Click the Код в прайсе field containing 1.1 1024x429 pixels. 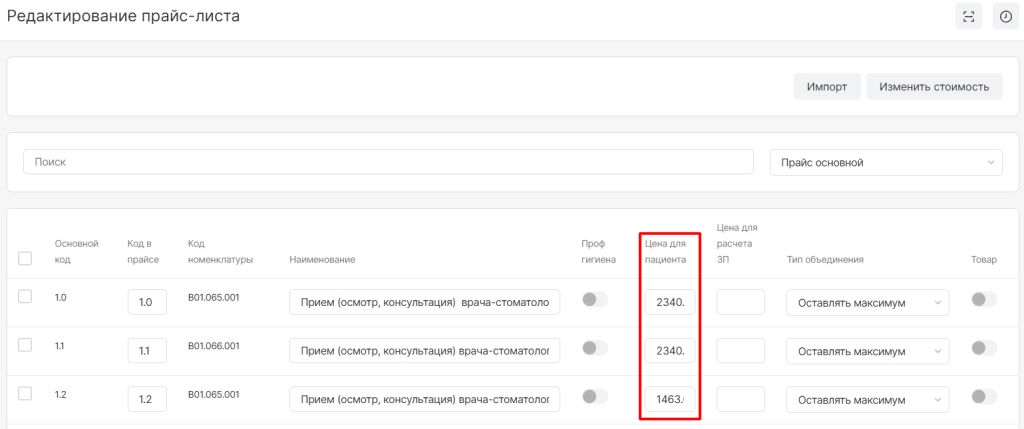[147, 351]
